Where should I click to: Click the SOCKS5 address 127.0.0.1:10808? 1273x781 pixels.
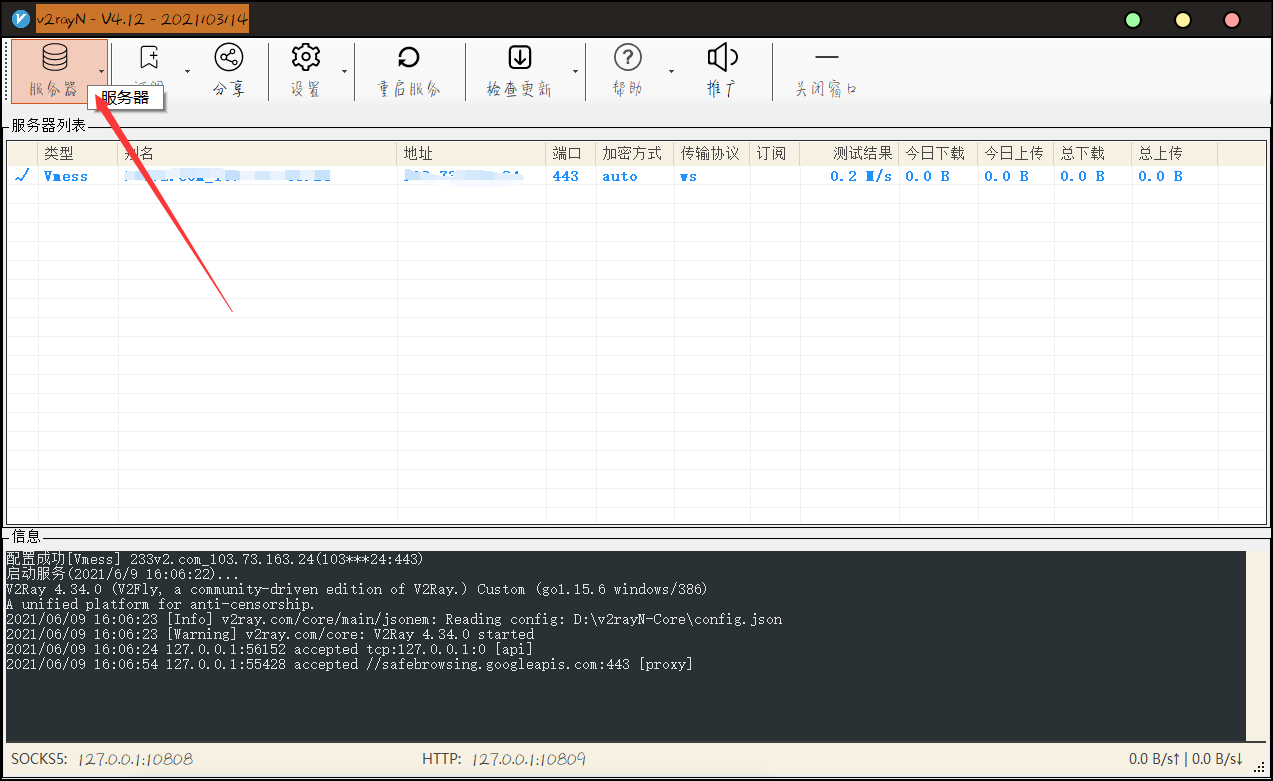click(x=136, y=759)
